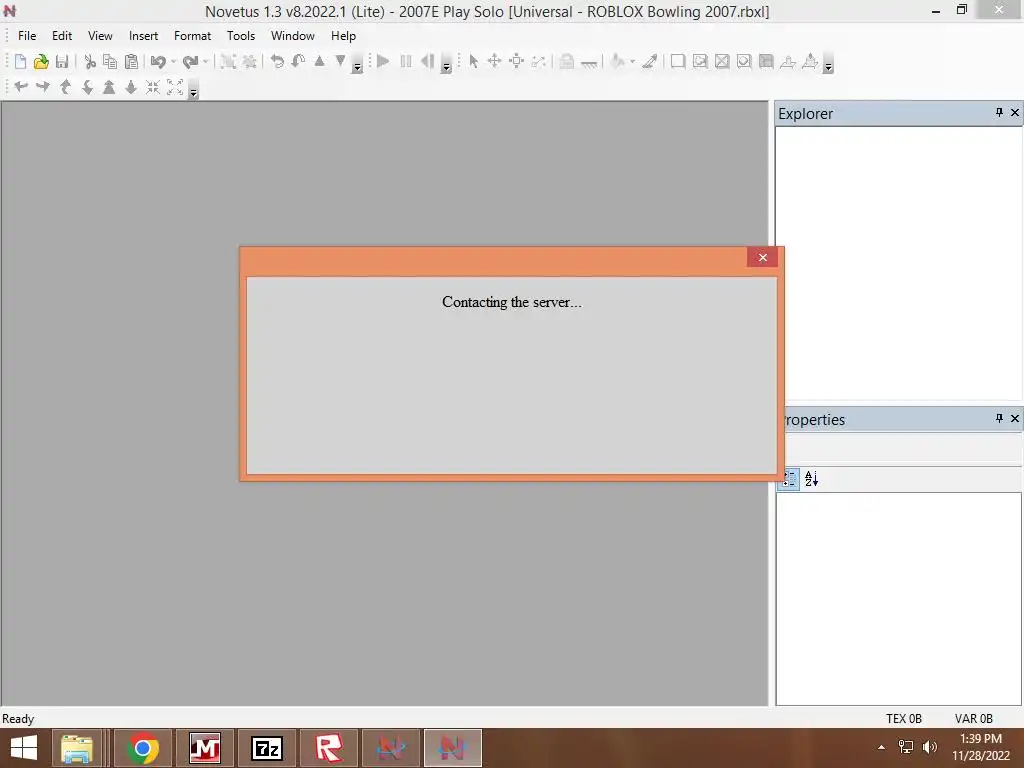Open File Explorer from taskbar
This screenshot has height=768, width=1024.
pyautogui.click(x=77, y=748)
